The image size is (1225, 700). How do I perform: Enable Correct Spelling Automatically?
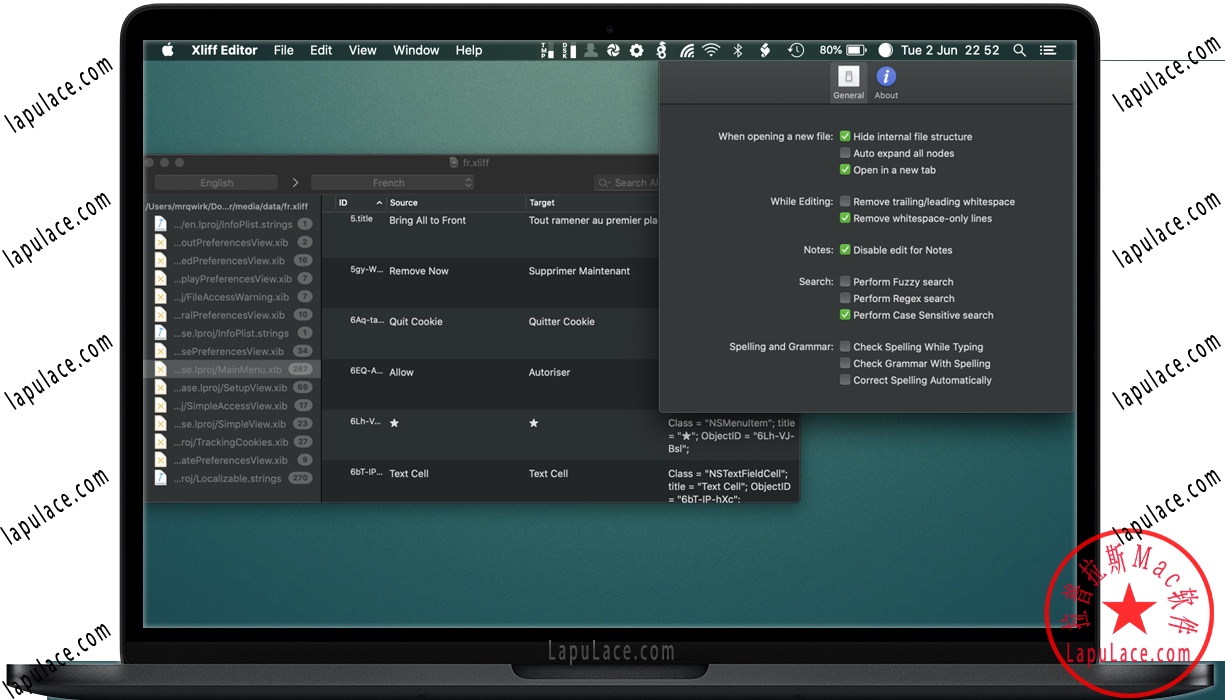pyautogui.click(x=845, y=380)
